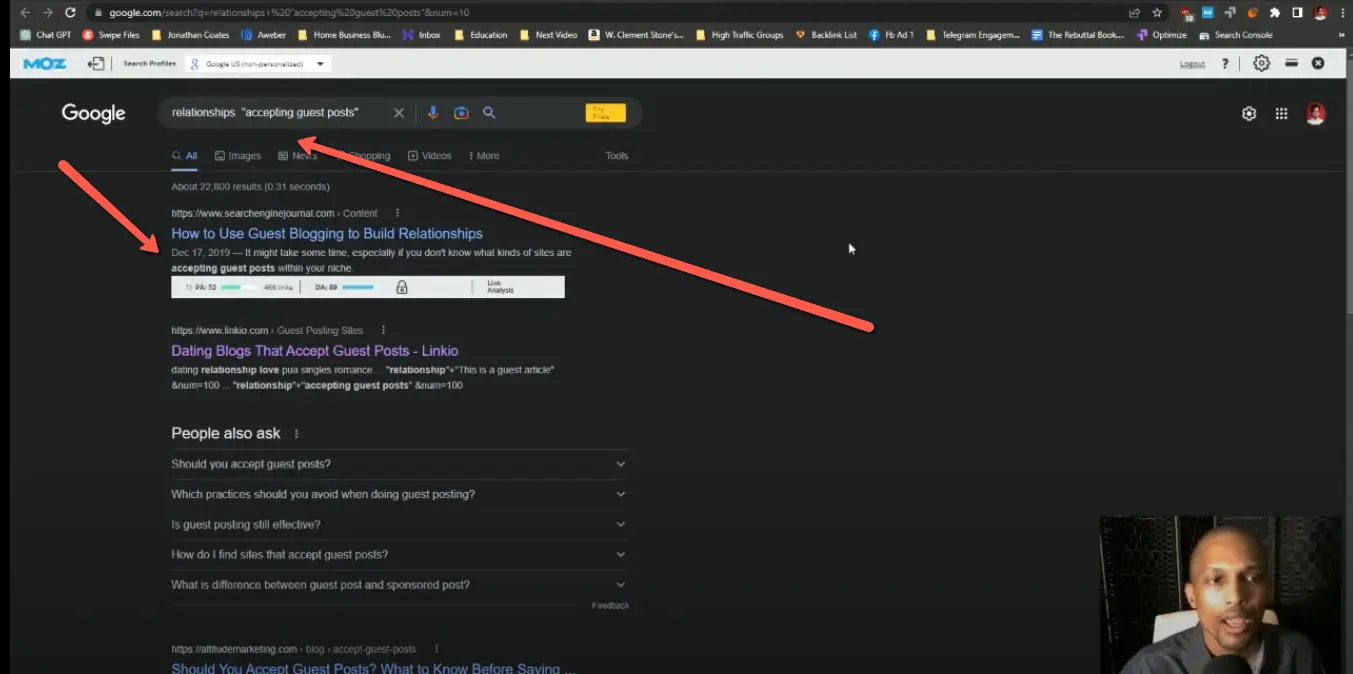1353x674 pixels.
Task: Click the voice search microphone icon
Action: pyautogui.click(x=432, y=112)
